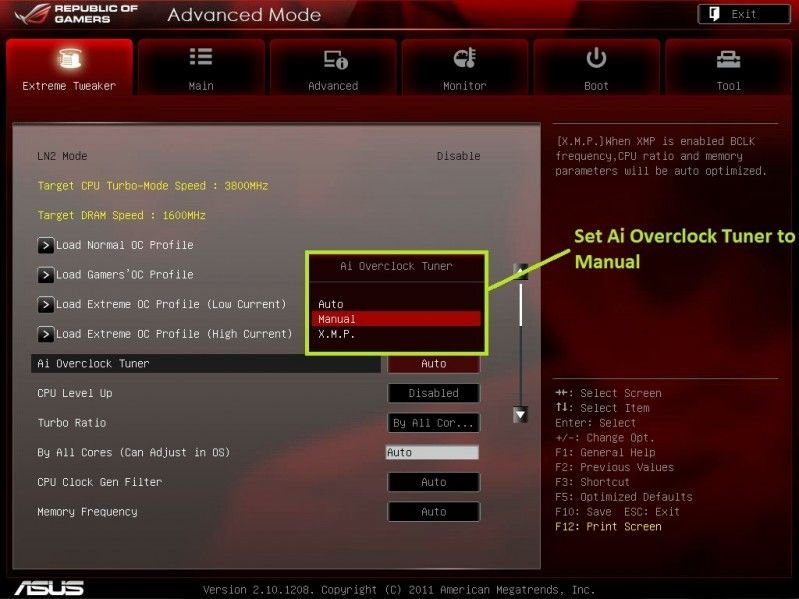Click the F5: Optimized Defaults hint
The height and width of the screenshot is (599, 799).
point(624,497)
